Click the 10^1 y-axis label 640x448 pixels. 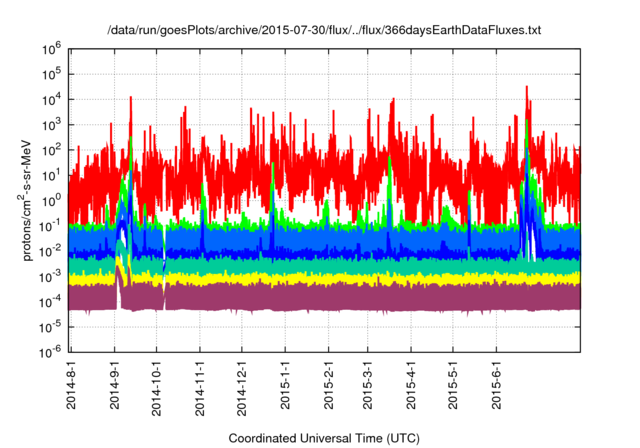51,176
